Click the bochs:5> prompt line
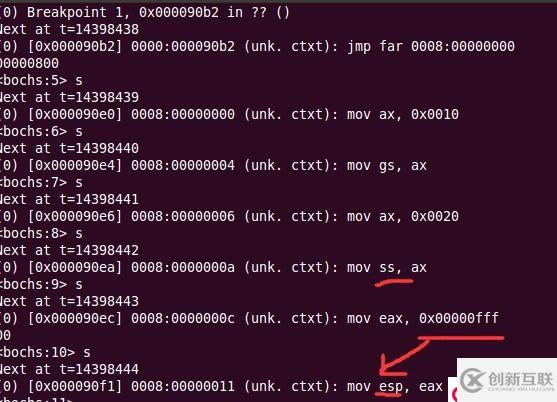The height and width of the screenshot is (402, 557). tap(41, 80)
